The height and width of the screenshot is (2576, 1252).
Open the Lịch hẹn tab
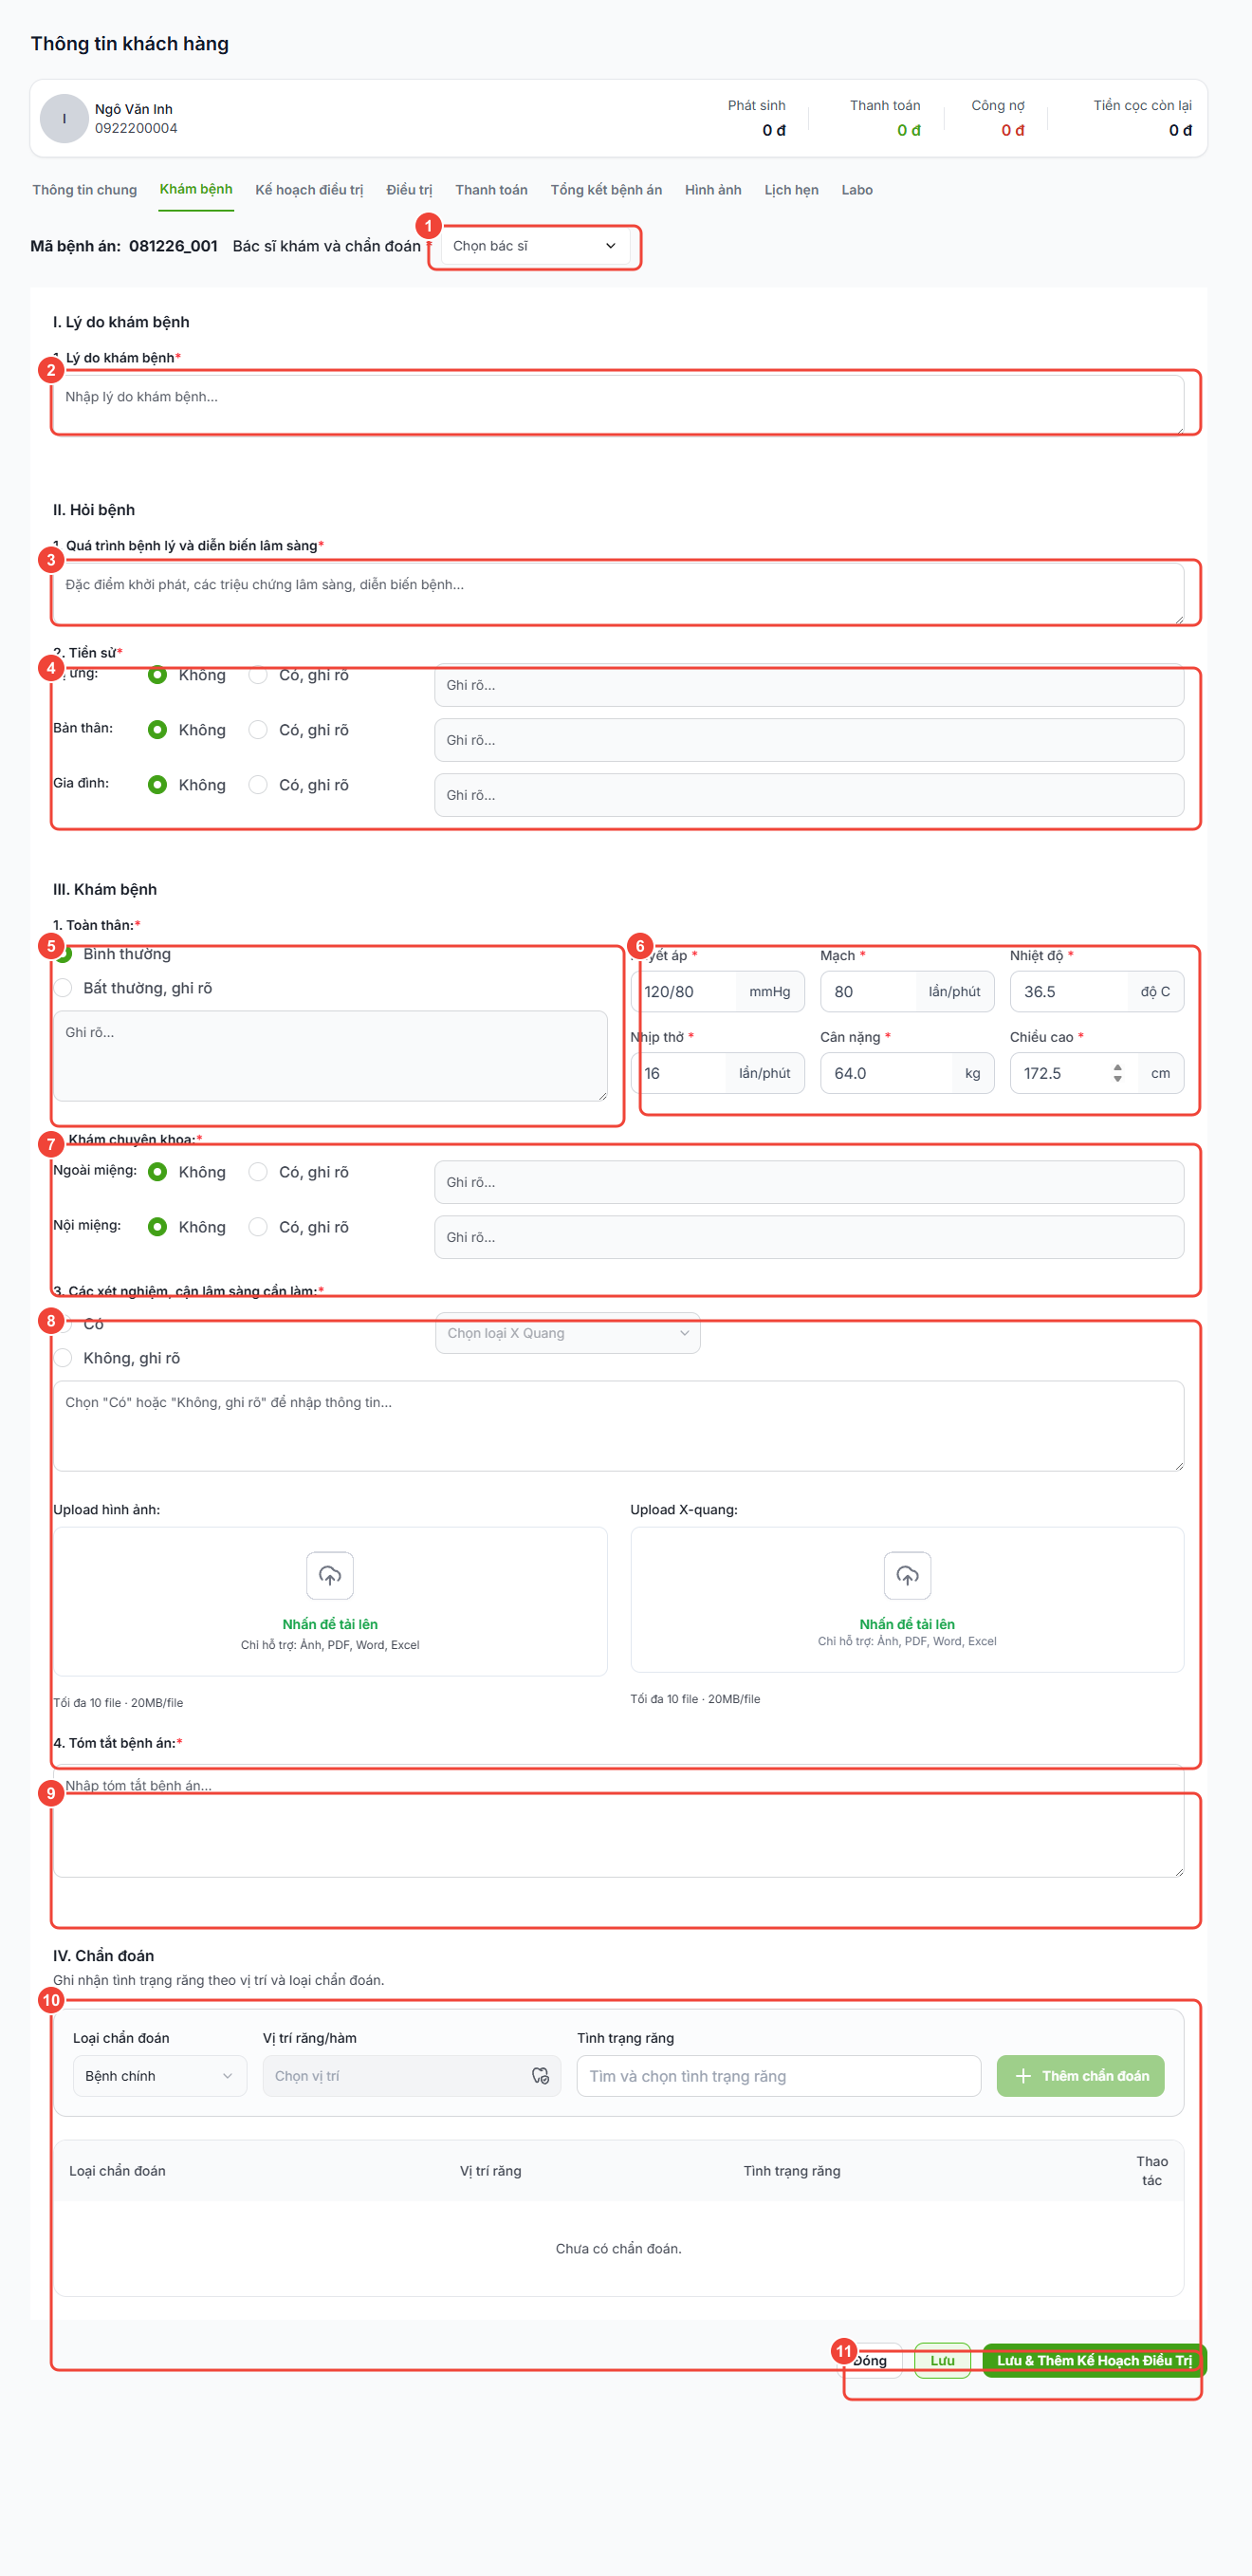pyautogui.click(x=791, y=190)
